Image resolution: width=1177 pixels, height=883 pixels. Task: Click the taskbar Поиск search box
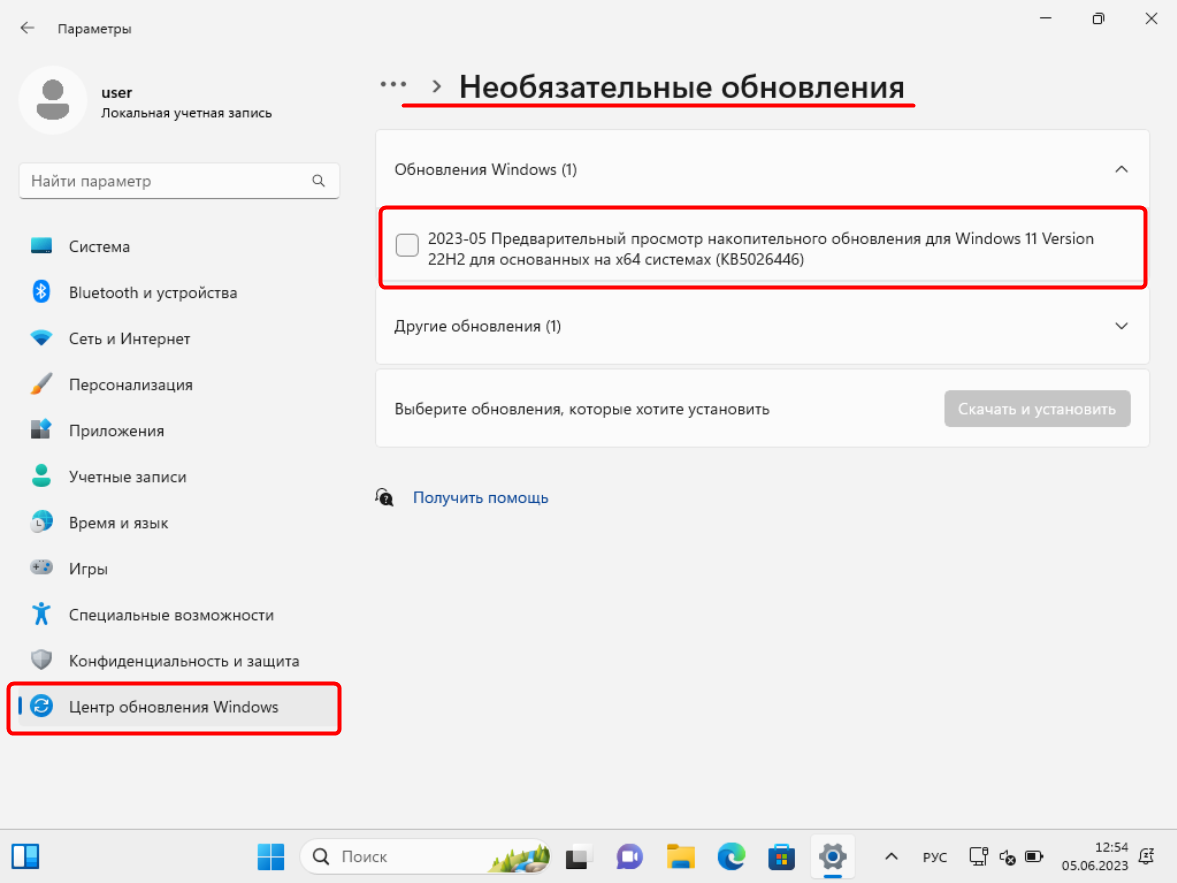click(x=425, y=856)
